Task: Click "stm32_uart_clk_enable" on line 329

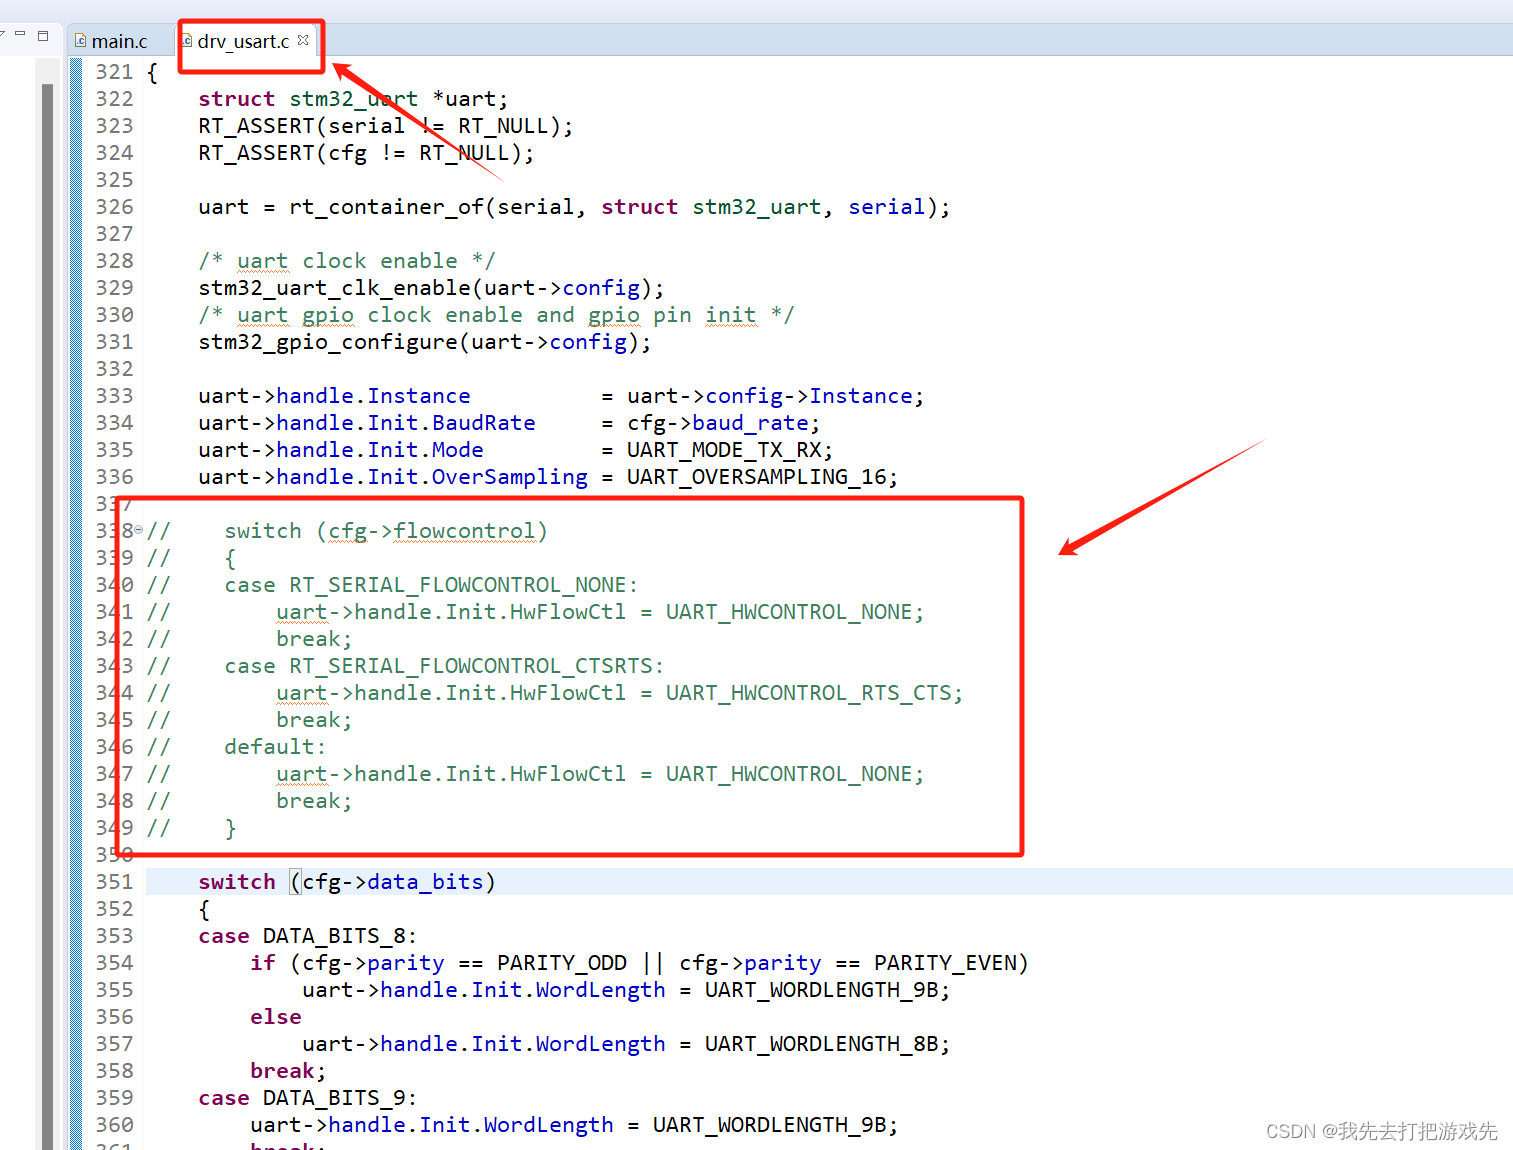Action: (334, 288)
